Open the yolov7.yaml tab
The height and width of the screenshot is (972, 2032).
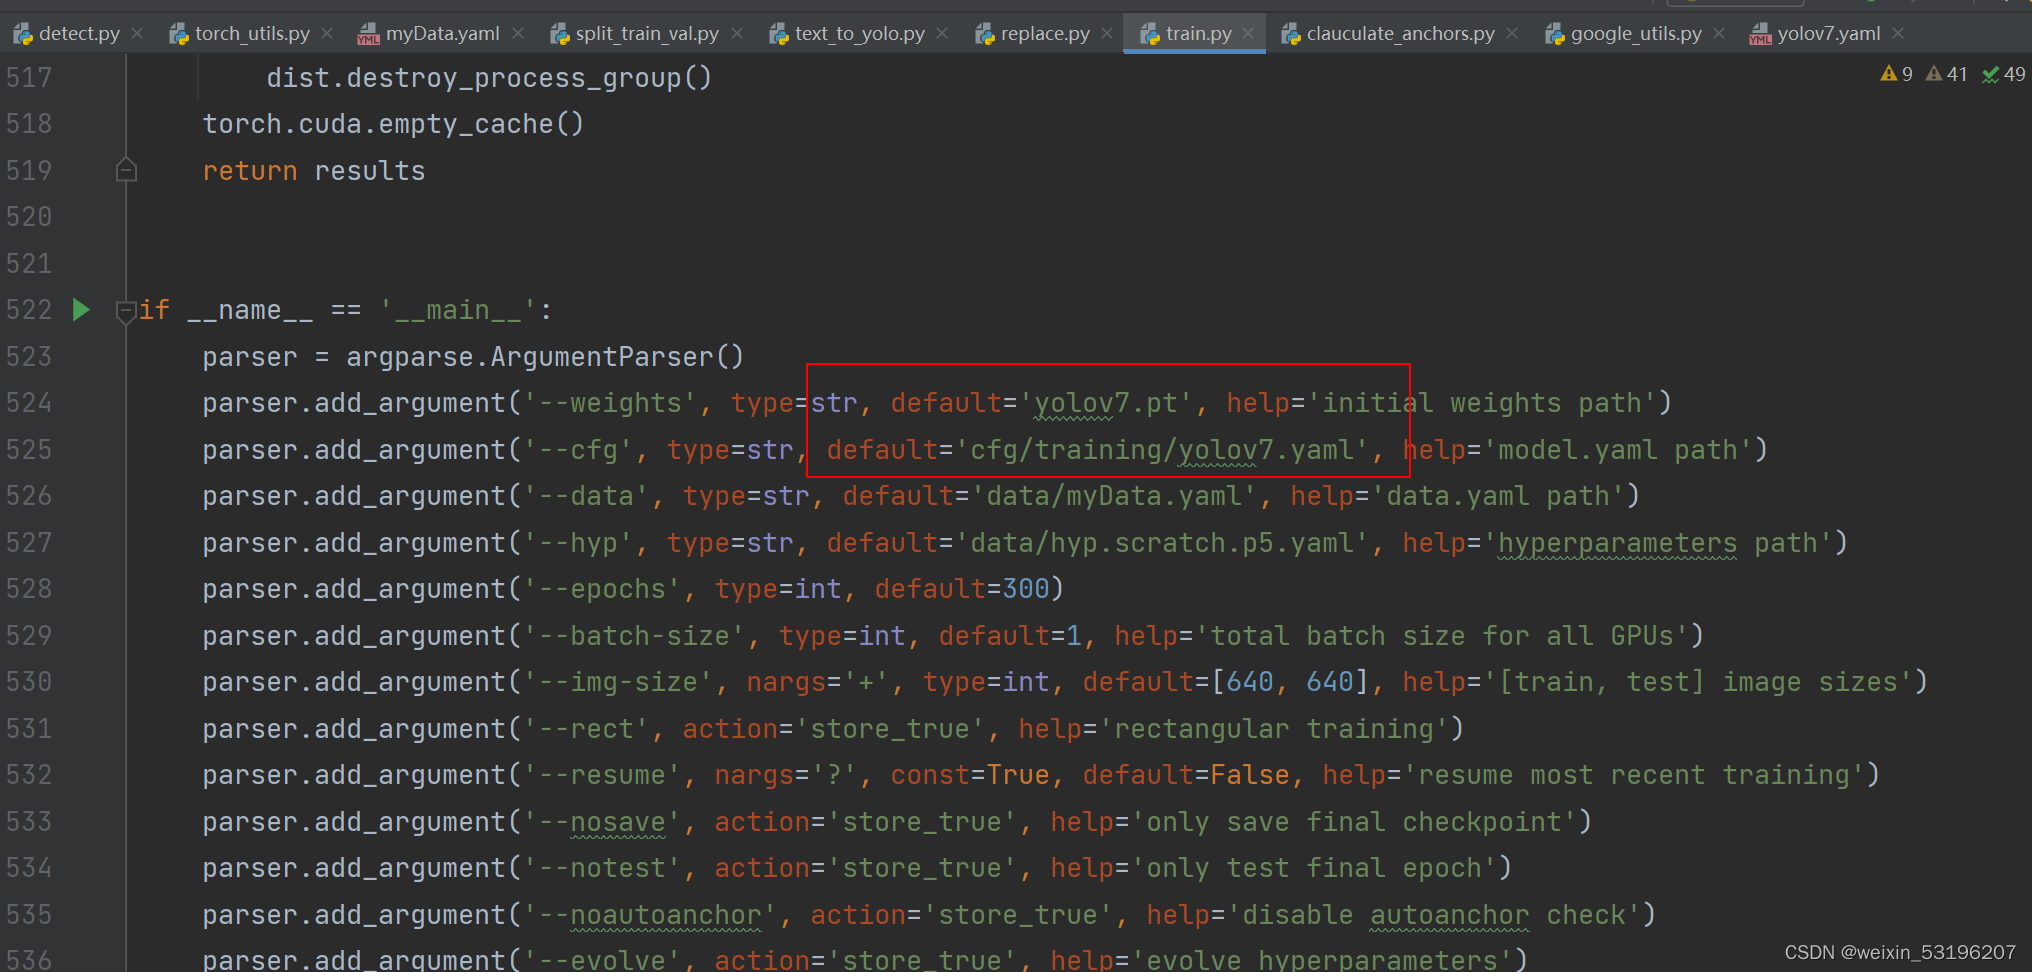pos(1815,33)
